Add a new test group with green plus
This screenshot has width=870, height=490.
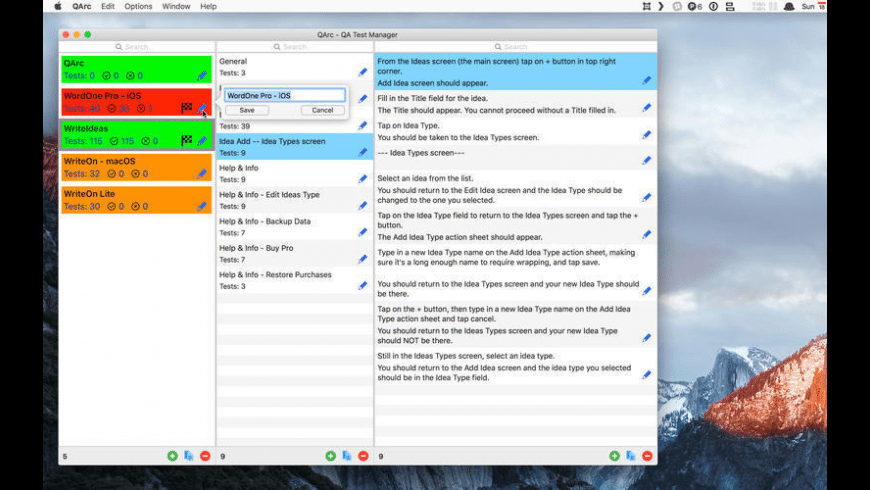click(x=331, y=456)
